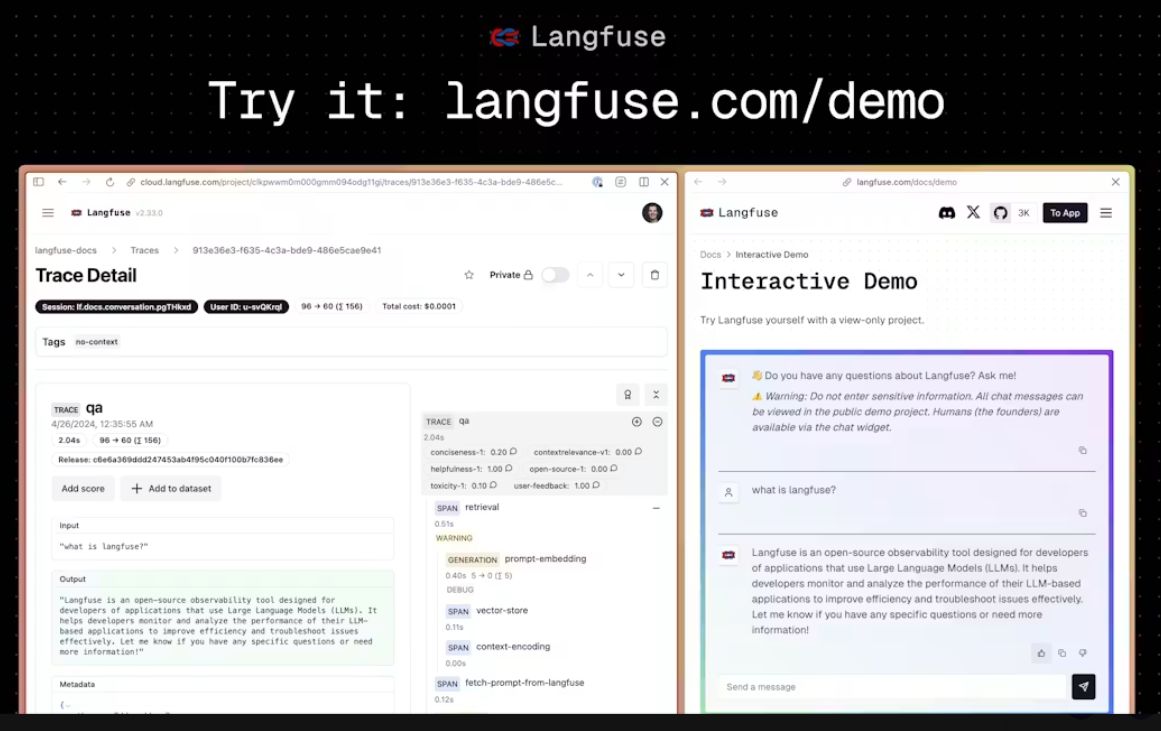Click plus circle icon on qa trace row
1161x731 pixels.
(x=637, y=421)
